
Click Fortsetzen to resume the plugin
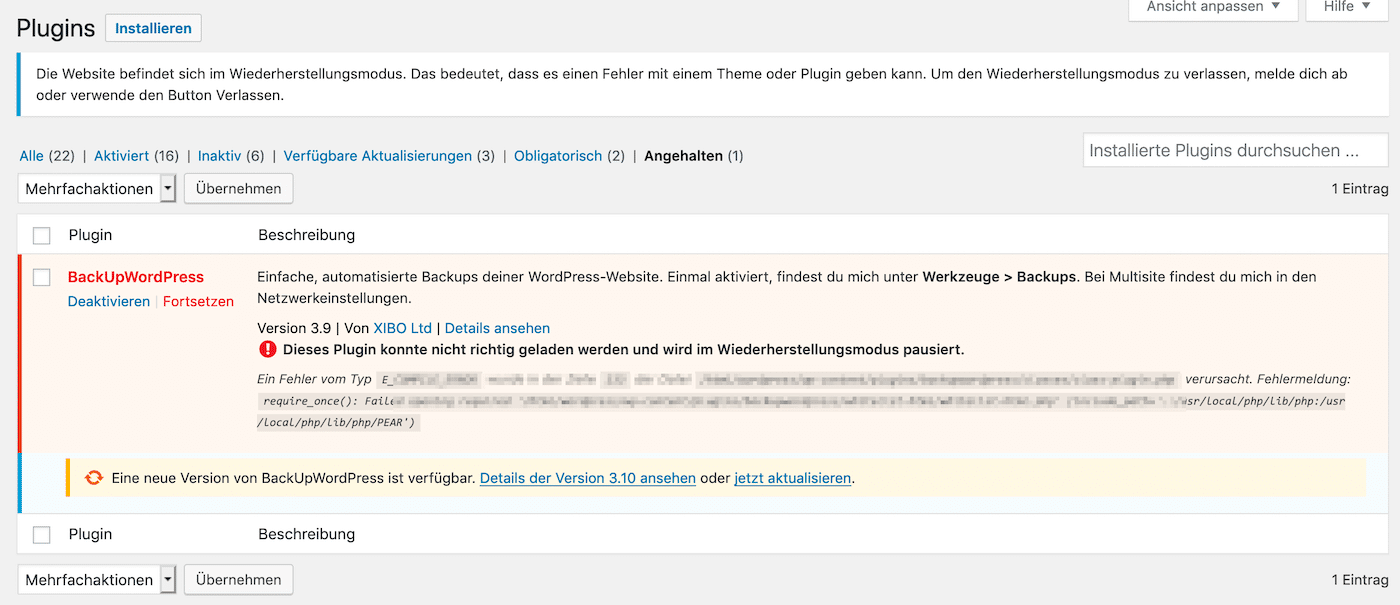click(x=198, y=301)
